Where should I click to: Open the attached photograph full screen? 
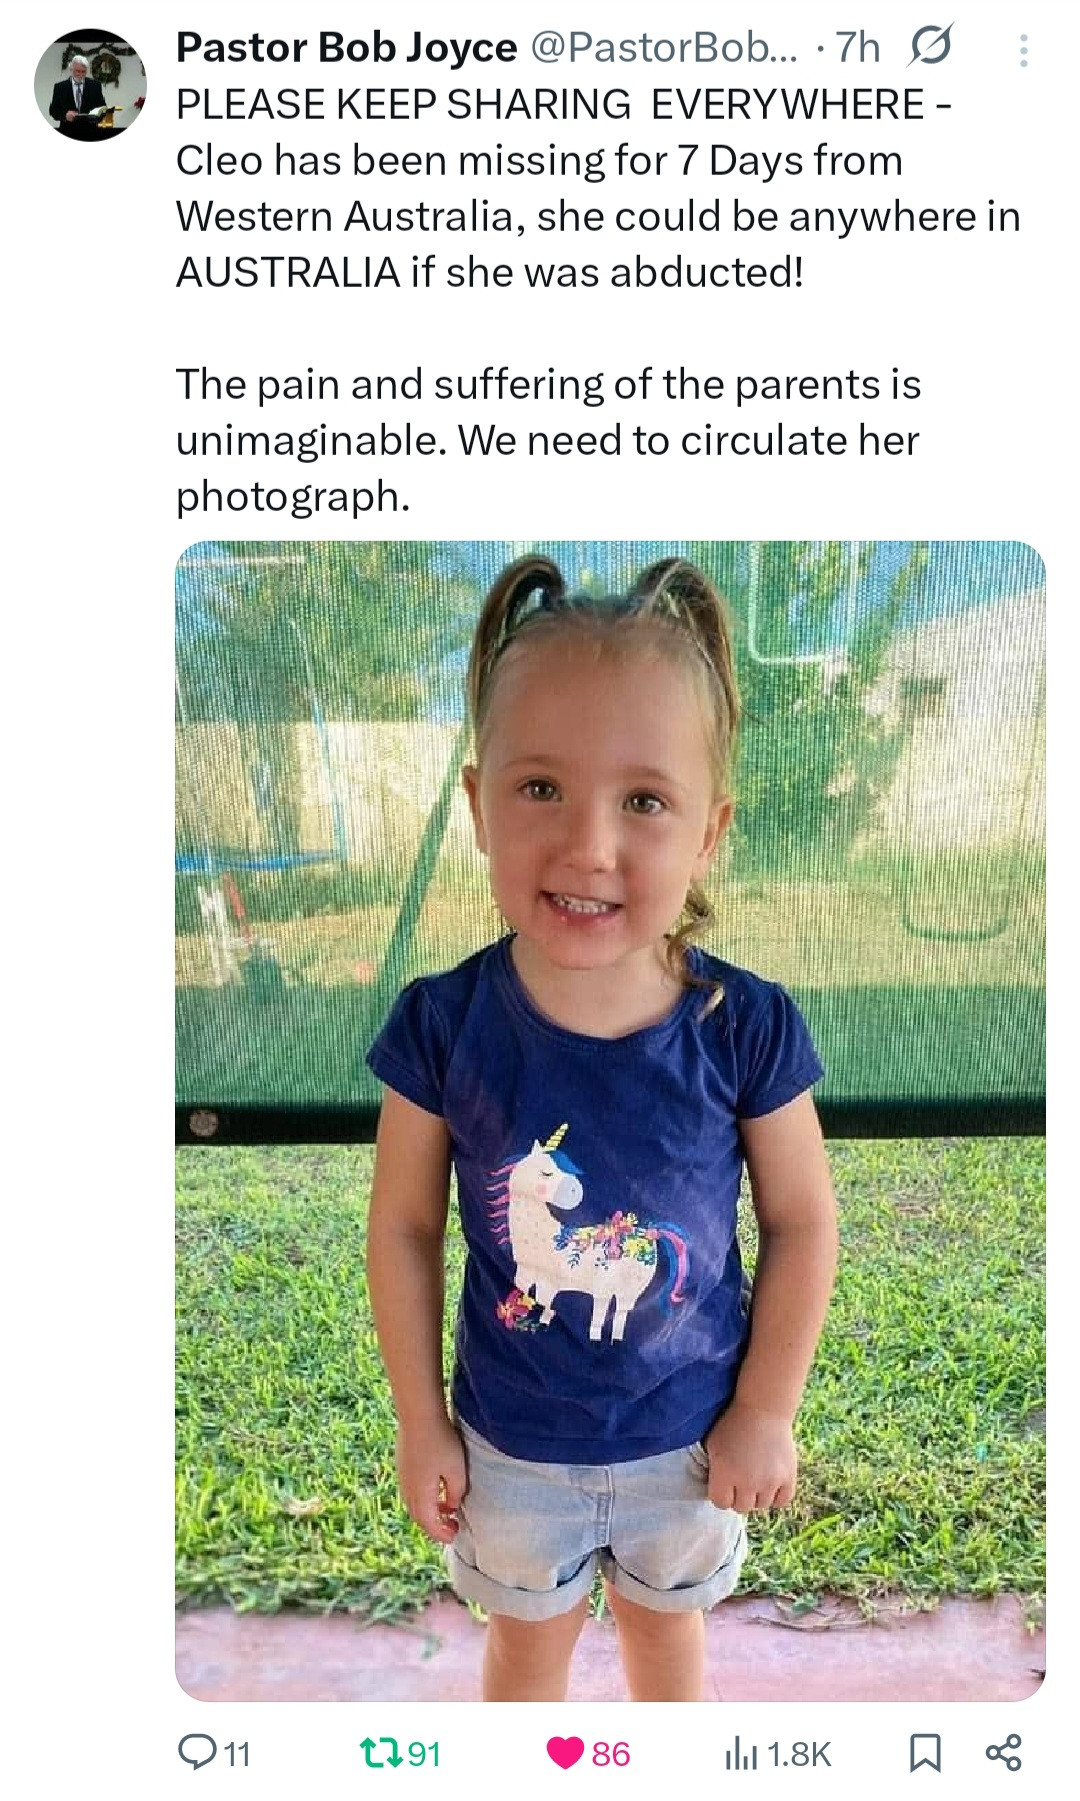pyautogui.click(x=610, y=1120)
